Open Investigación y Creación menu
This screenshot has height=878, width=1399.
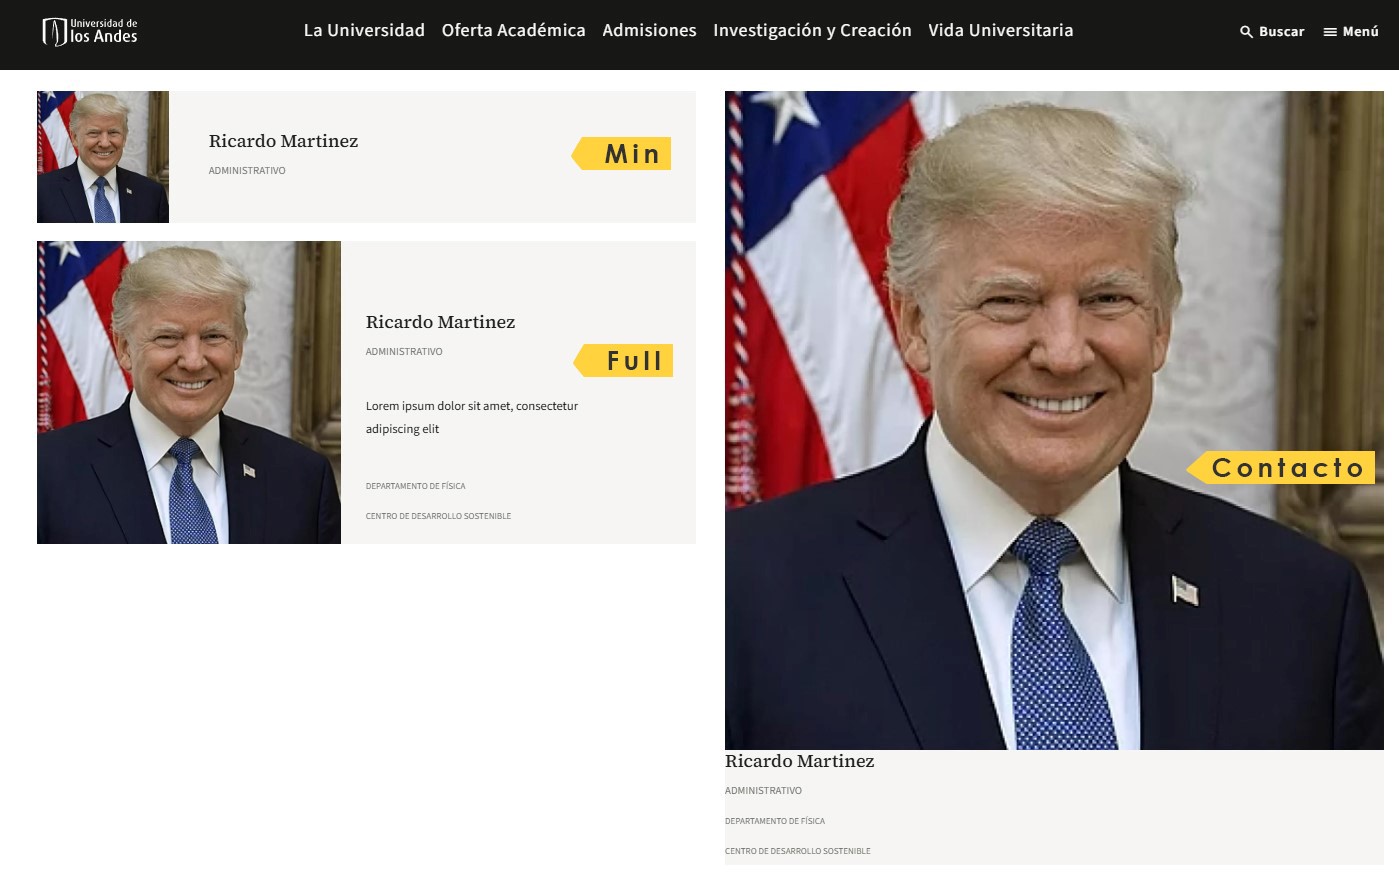click(x=812, y=30)
